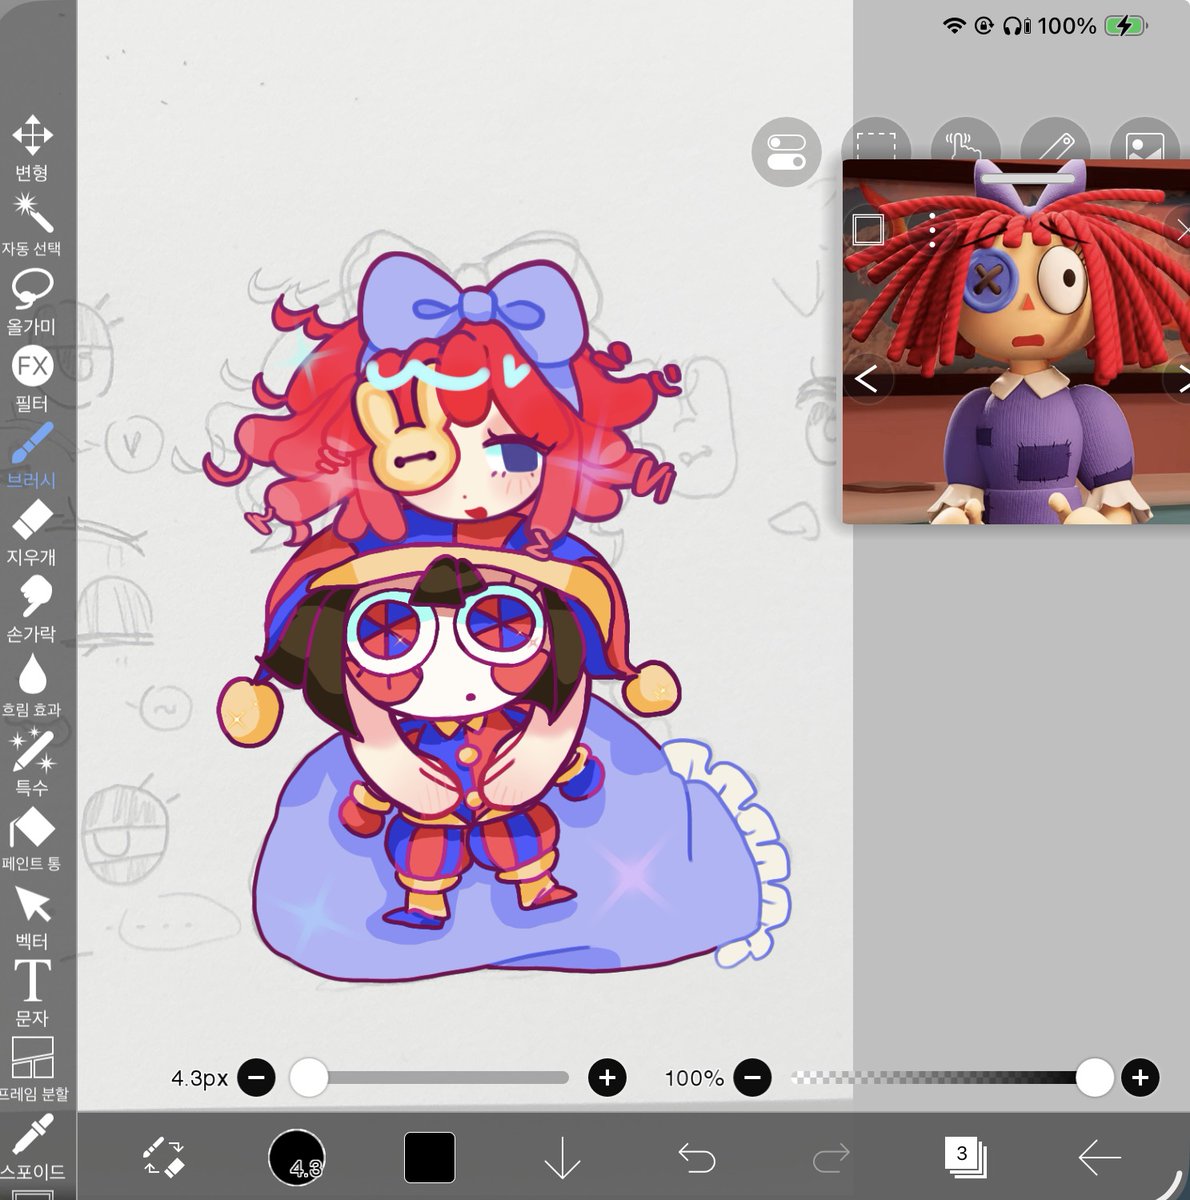Screen dimensions: 1190x1200
Task: Select the Magic Wand (자동 선택) tool
Action: click(32, 224)
